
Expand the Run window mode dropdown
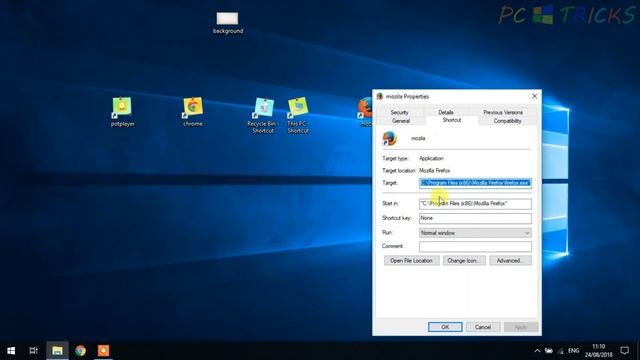[475, 233]
